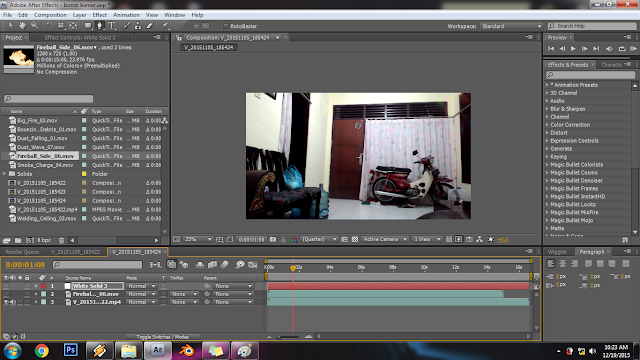Click Toggle Switches / Modes button
The image size is (640, 360).
162,337
